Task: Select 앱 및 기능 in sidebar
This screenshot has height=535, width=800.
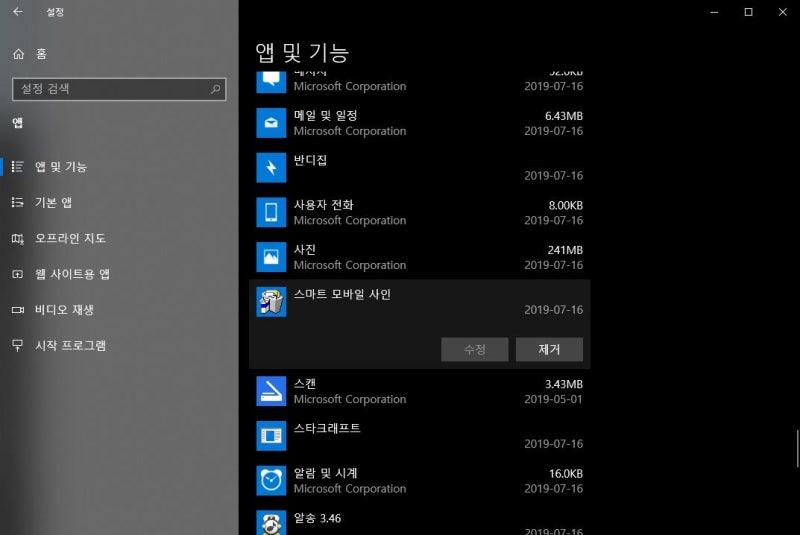Action: [x=60, y=167]
